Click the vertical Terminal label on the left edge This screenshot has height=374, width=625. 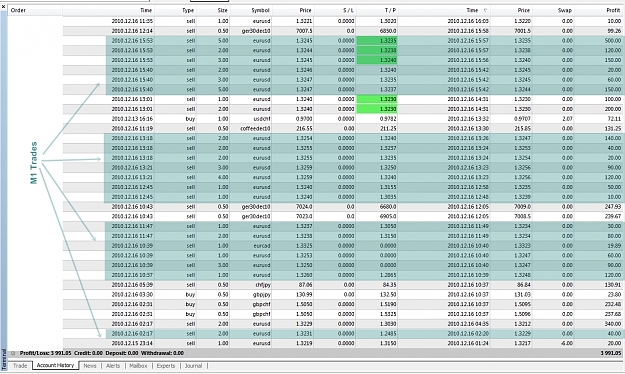[x=4, y=360]
